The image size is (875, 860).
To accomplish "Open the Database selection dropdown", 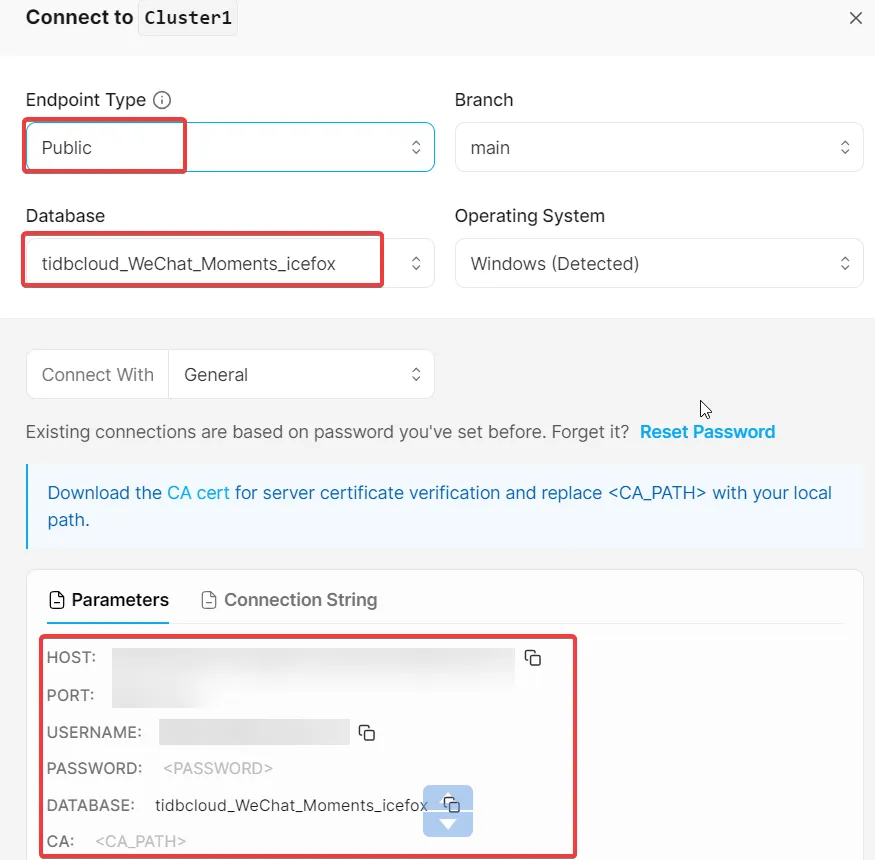I will pos(230,264).
